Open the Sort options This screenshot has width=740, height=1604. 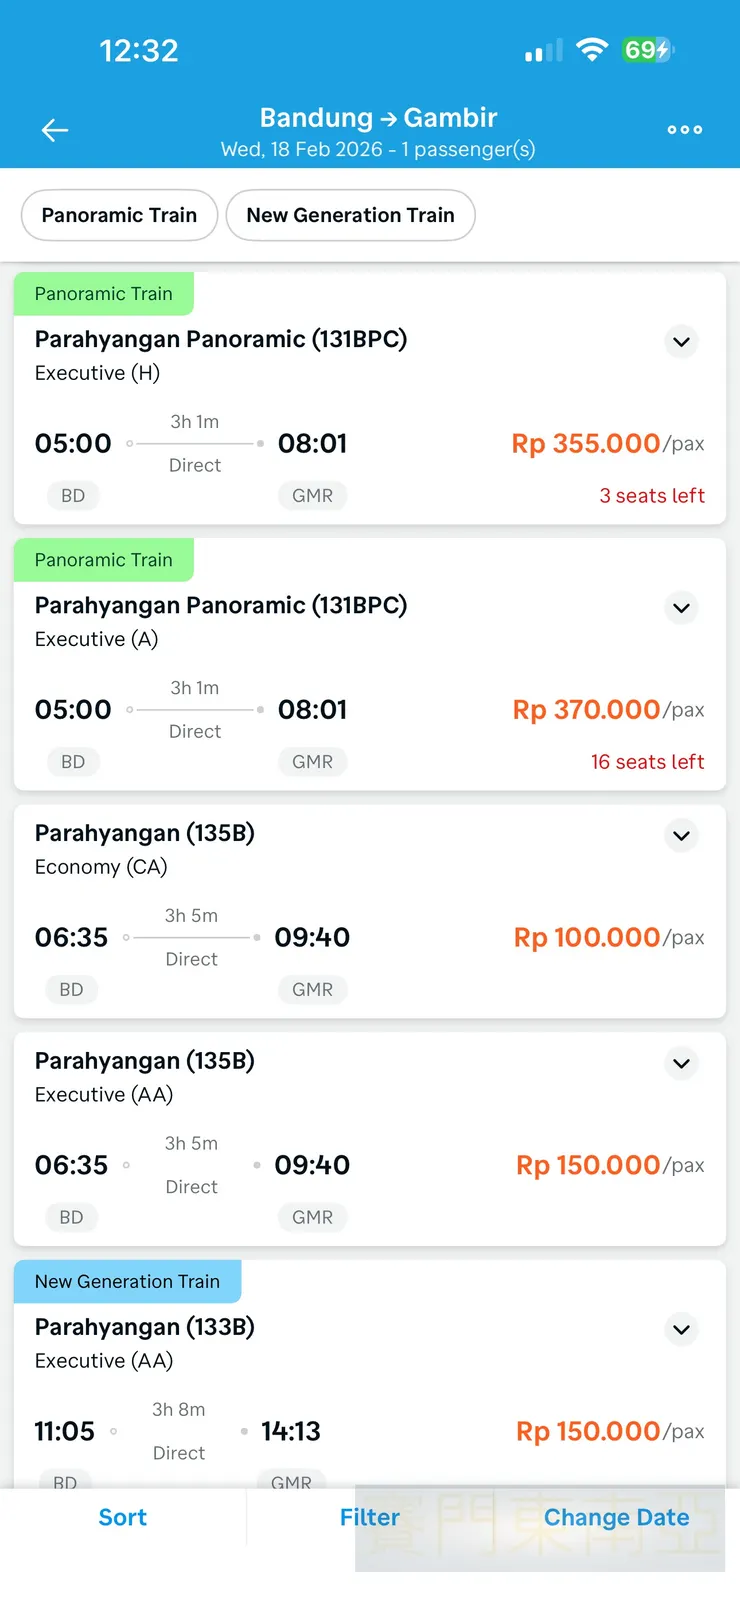122,1518
